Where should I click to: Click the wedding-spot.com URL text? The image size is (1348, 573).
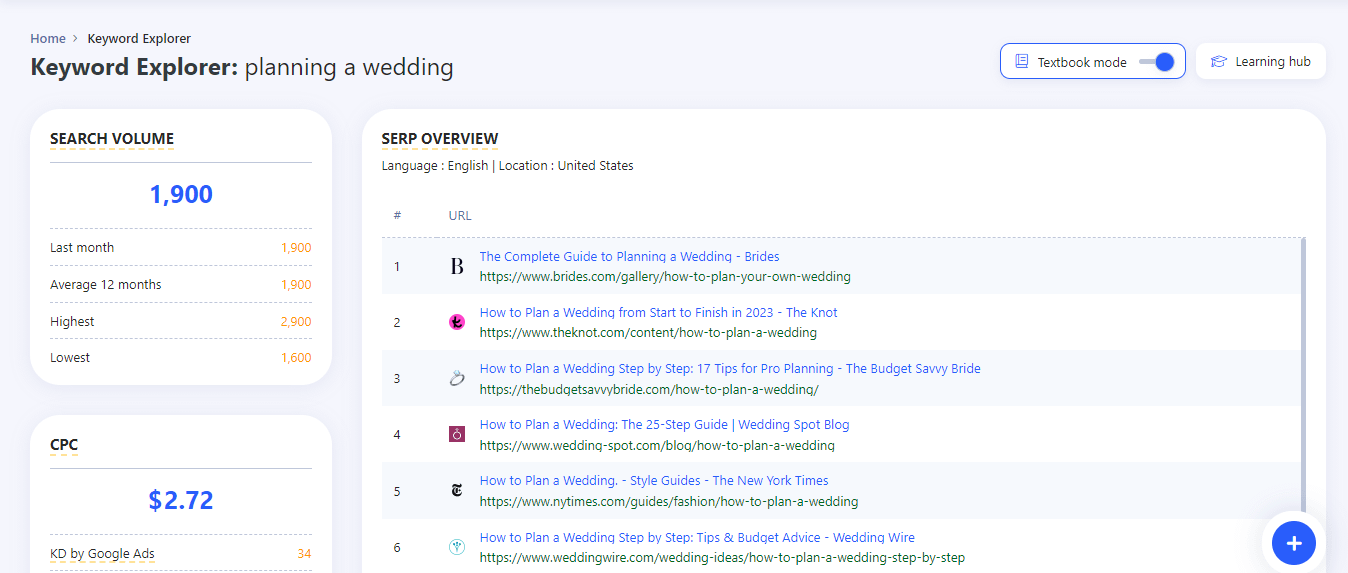[657, 445]
